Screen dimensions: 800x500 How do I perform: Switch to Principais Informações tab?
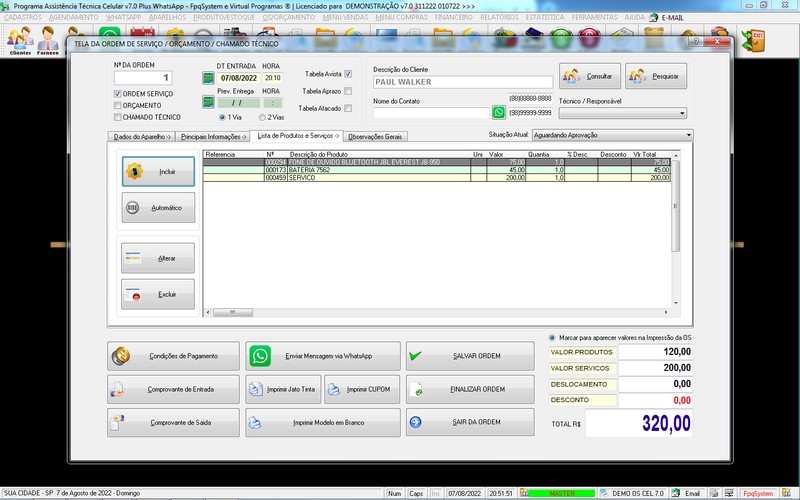click(x=213, y=137)
